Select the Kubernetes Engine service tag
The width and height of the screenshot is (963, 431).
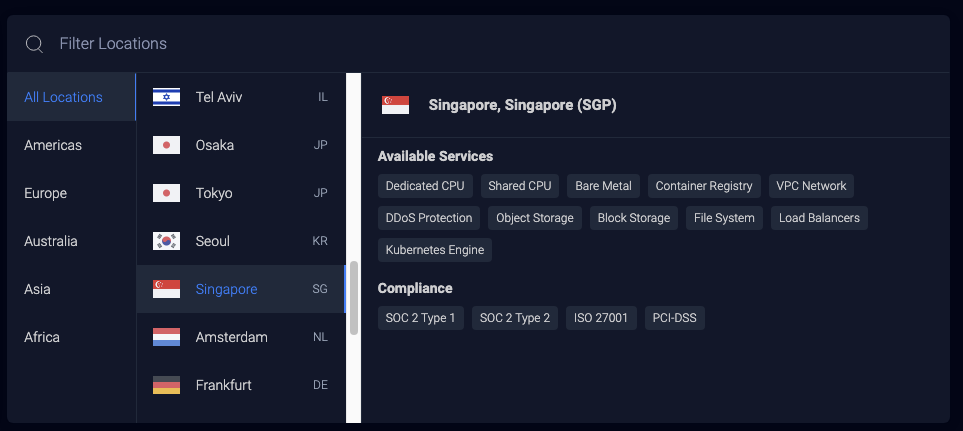click(x=435, y=250)
